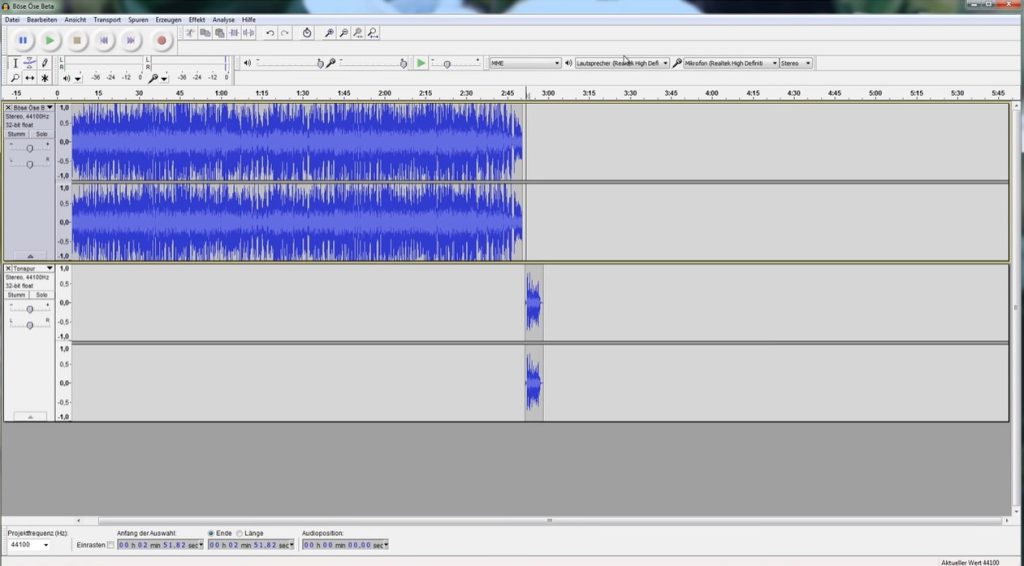Click the input volume microphone slider
The image size is (1024, 566).
click(373, 63)
